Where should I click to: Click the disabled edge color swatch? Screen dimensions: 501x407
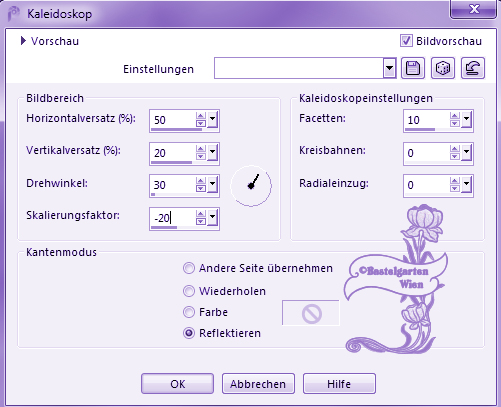[311, 313]
